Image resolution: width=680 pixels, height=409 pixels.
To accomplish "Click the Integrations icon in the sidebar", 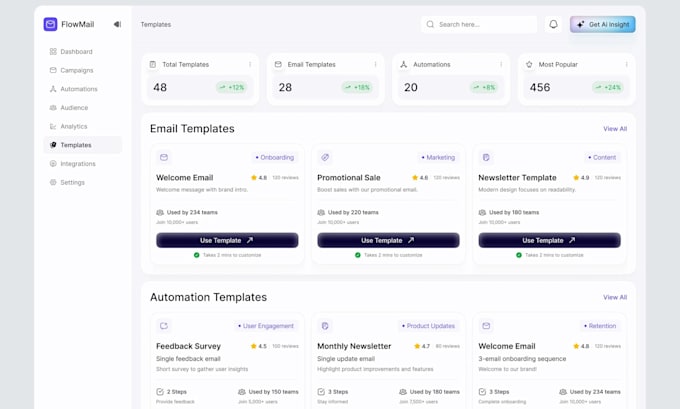I will click(53, 164).
